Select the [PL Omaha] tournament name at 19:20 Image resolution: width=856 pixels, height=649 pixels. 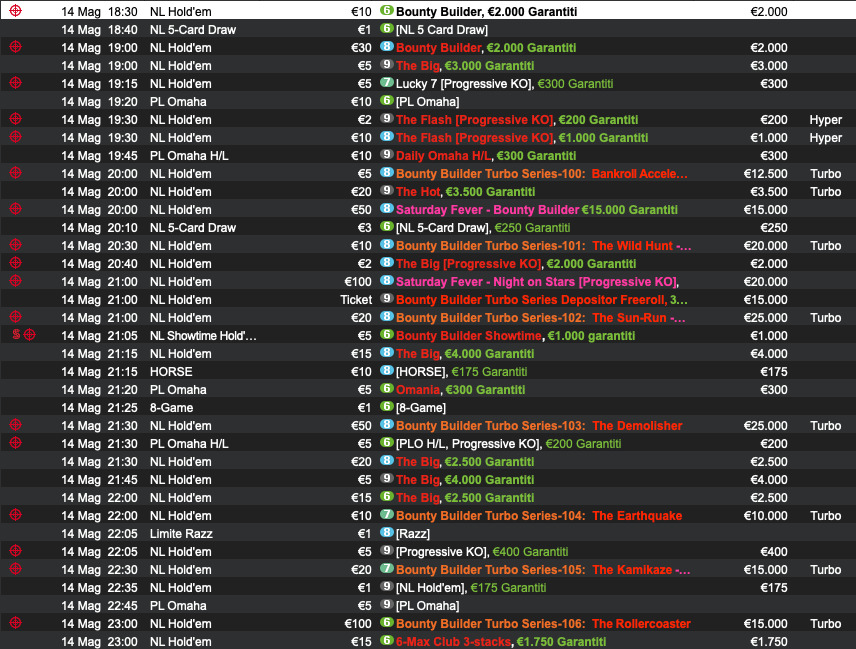[x=427, y=102]
